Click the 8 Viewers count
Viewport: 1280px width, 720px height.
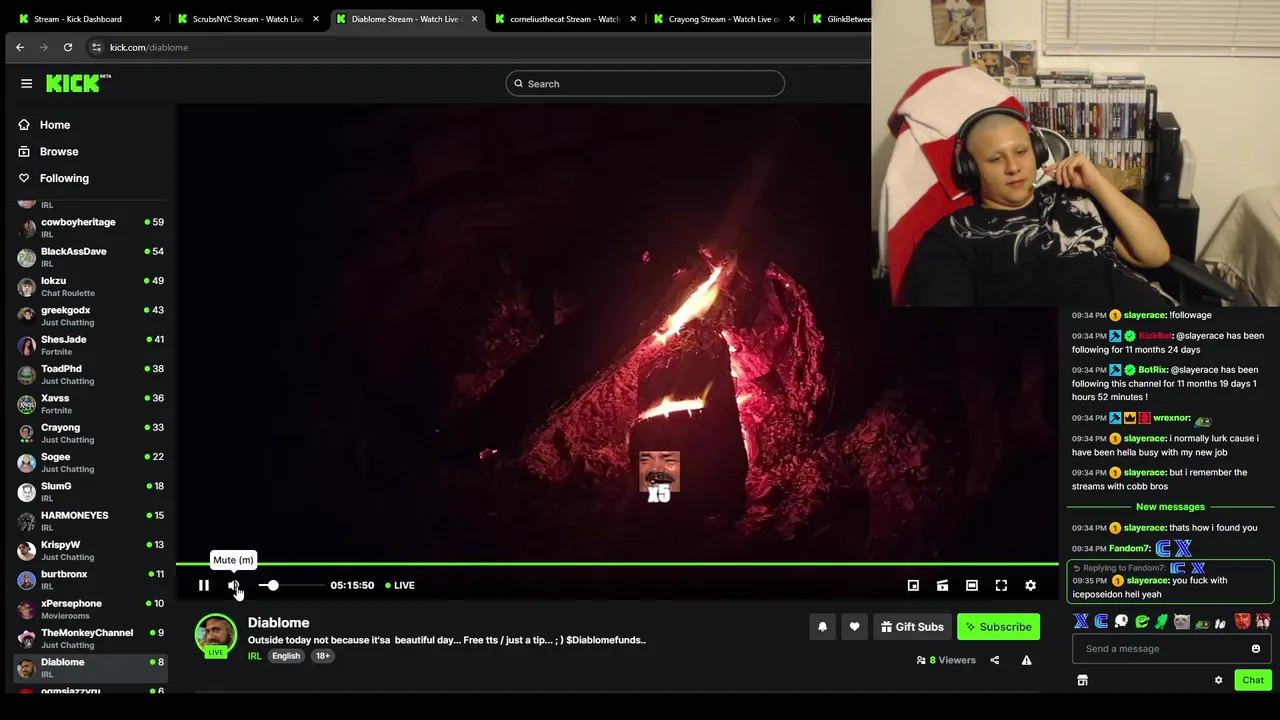[946, 660]
